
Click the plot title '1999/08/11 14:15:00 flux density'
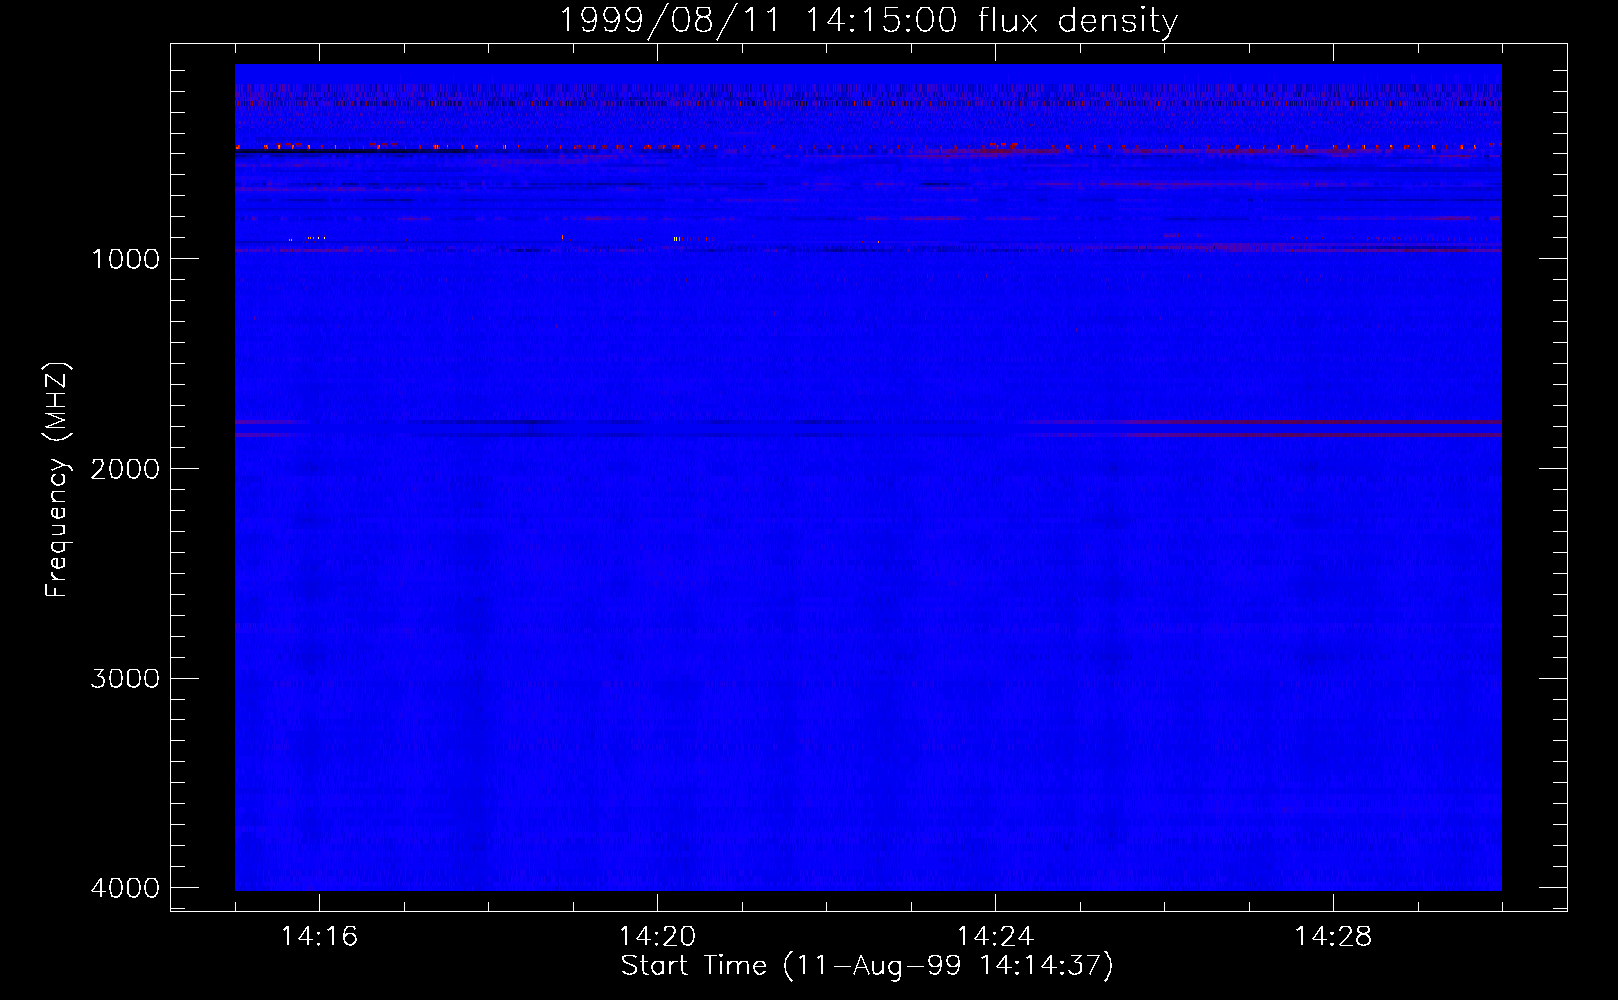tap(868, 20)
